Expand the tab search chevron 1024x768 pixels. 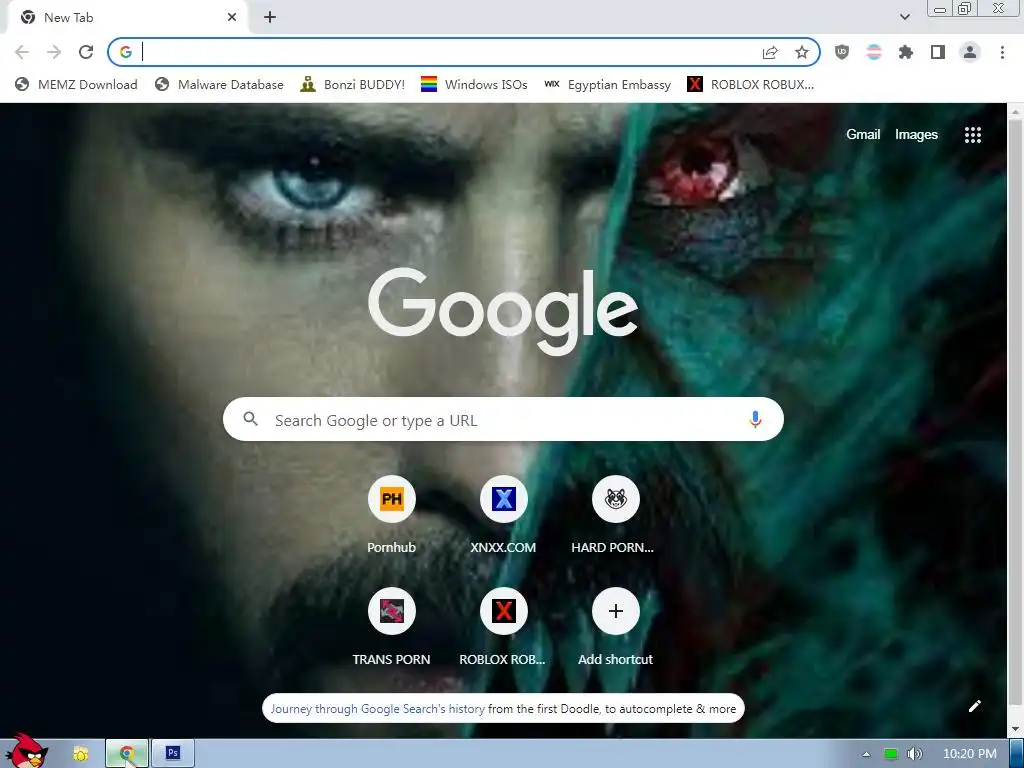pos(904,17)
